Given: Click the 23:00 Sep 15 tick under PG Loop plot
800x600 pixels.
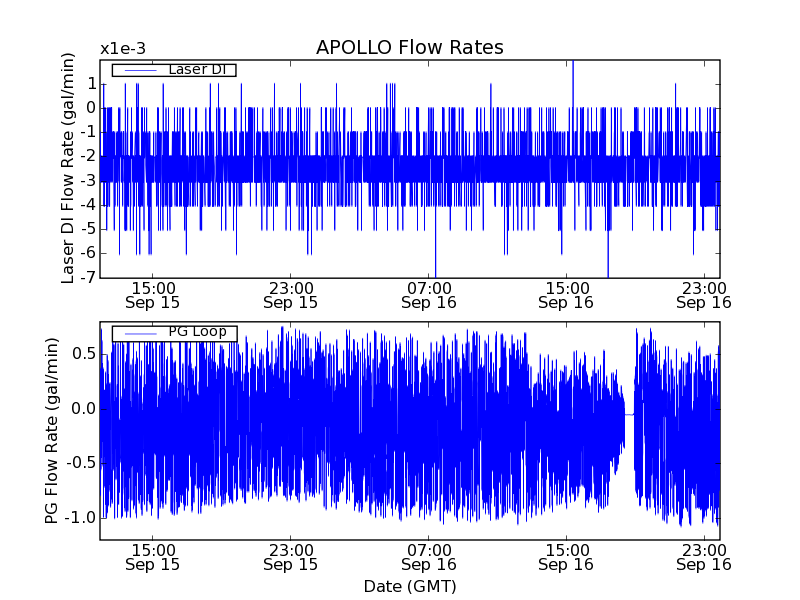Looking at the screenshot, I should tap(290, 558).
